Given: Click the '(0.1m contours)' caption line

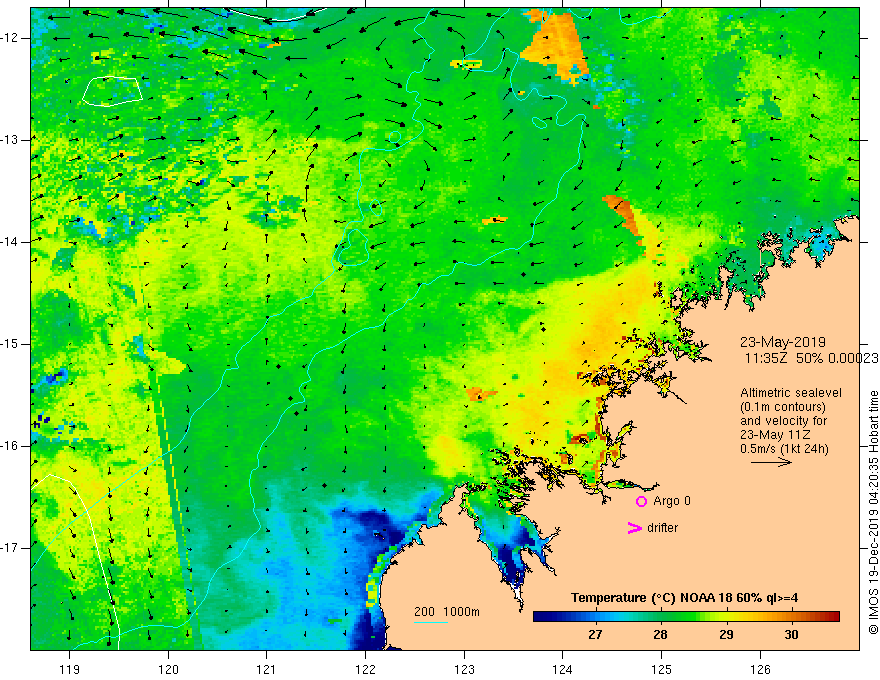Looking at the screenshot, I should [x=783, y=407].
